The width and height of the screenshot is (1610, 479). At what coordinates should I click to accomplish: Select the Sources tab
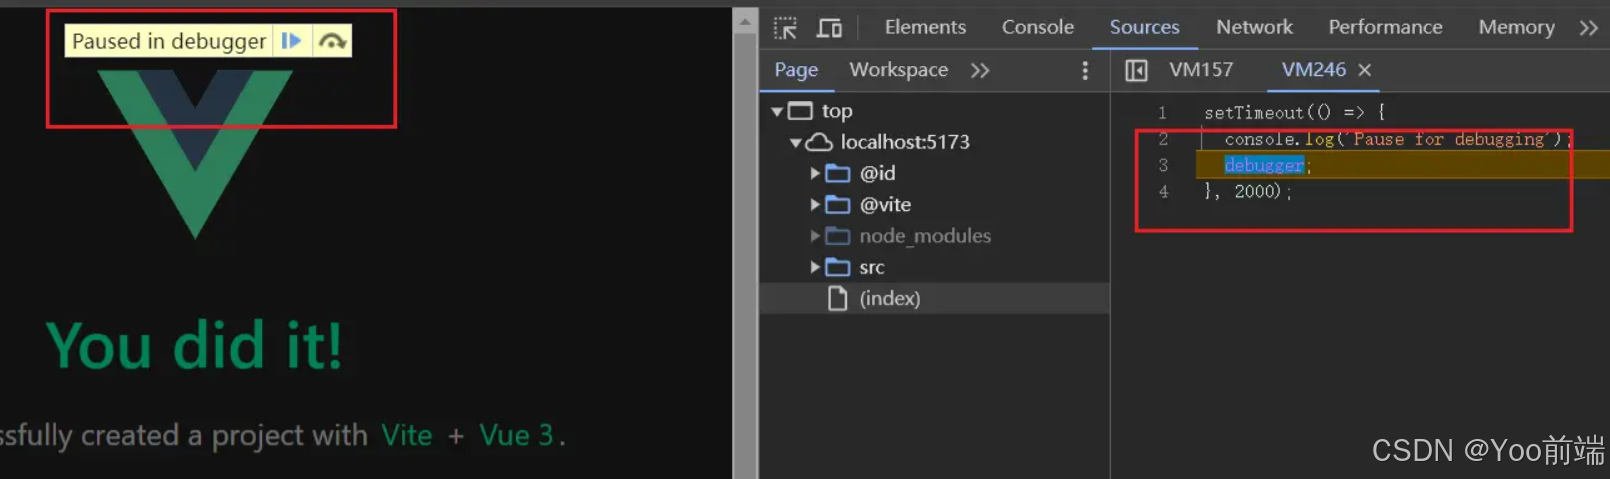1144,27
